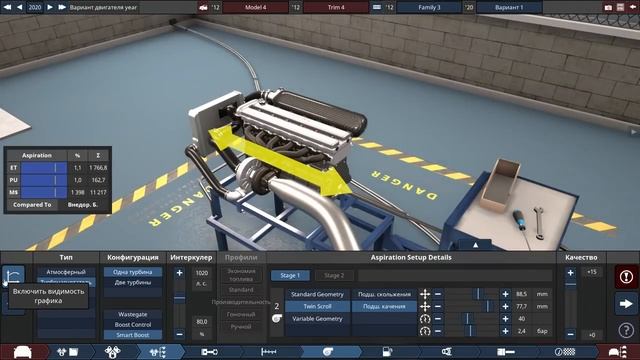Click compressor size cross-arrows icon for 88.5 mm
Image resolution: width=640 pixels, height=360 pixels.
pos(425,294)
